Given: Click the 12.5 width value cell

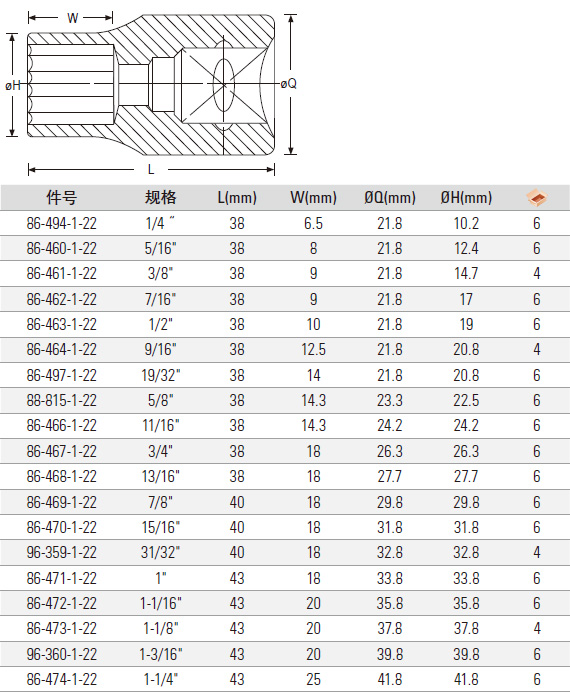Looking at the screenshot, I should (x=313, y=350).
